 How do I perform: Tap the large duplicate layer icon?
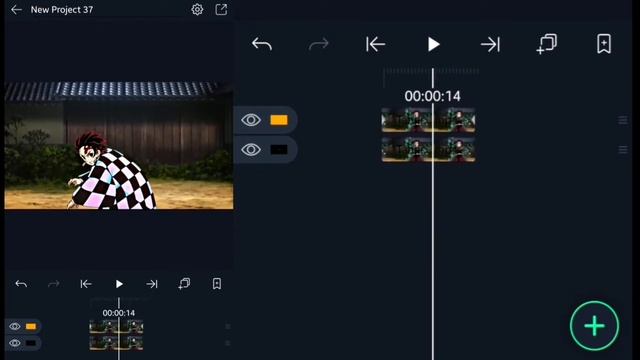pyautogui.click(x=547, y=44)
